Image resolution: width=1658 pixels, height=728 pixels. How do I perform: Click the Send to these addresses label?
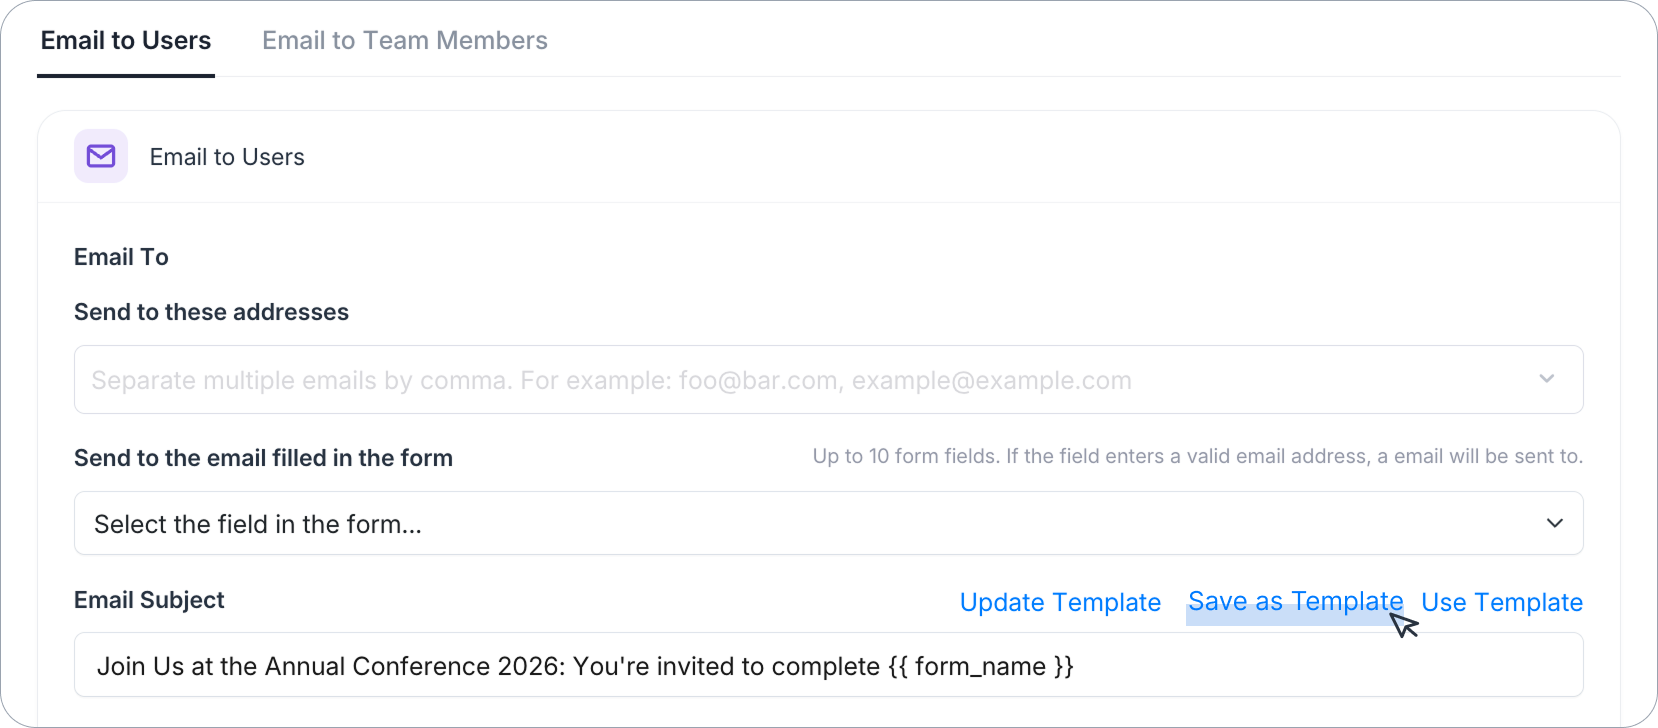211,312
